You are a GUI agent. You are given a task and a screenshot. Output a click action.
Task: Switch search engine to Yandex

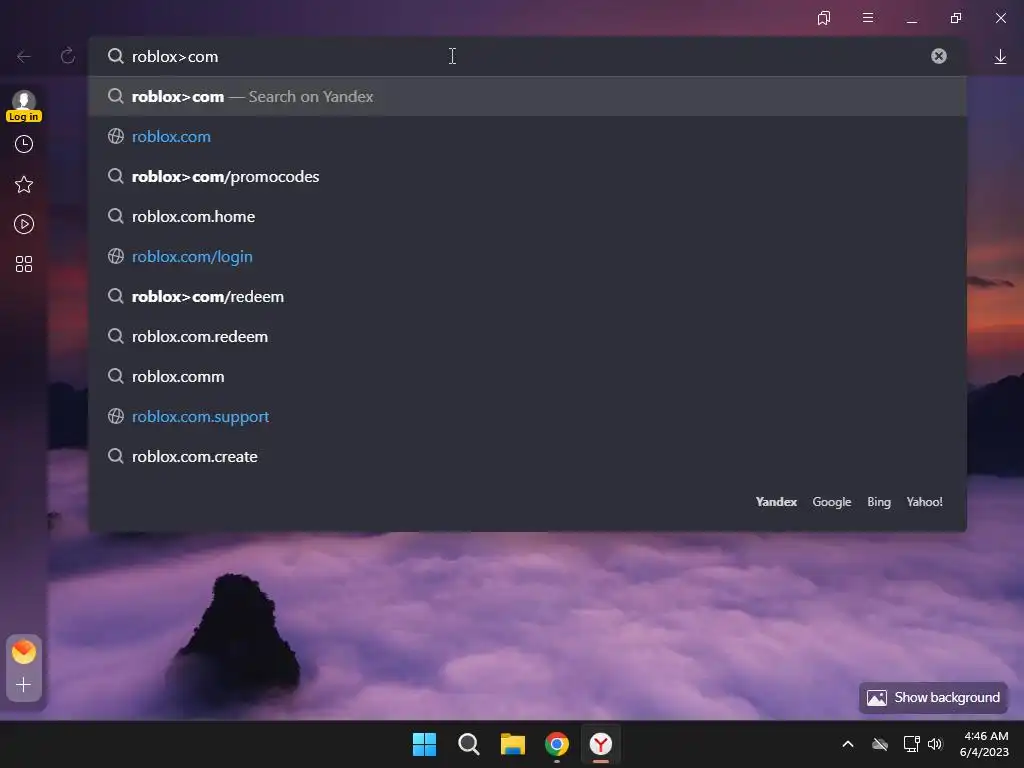(x=776, y=502)
